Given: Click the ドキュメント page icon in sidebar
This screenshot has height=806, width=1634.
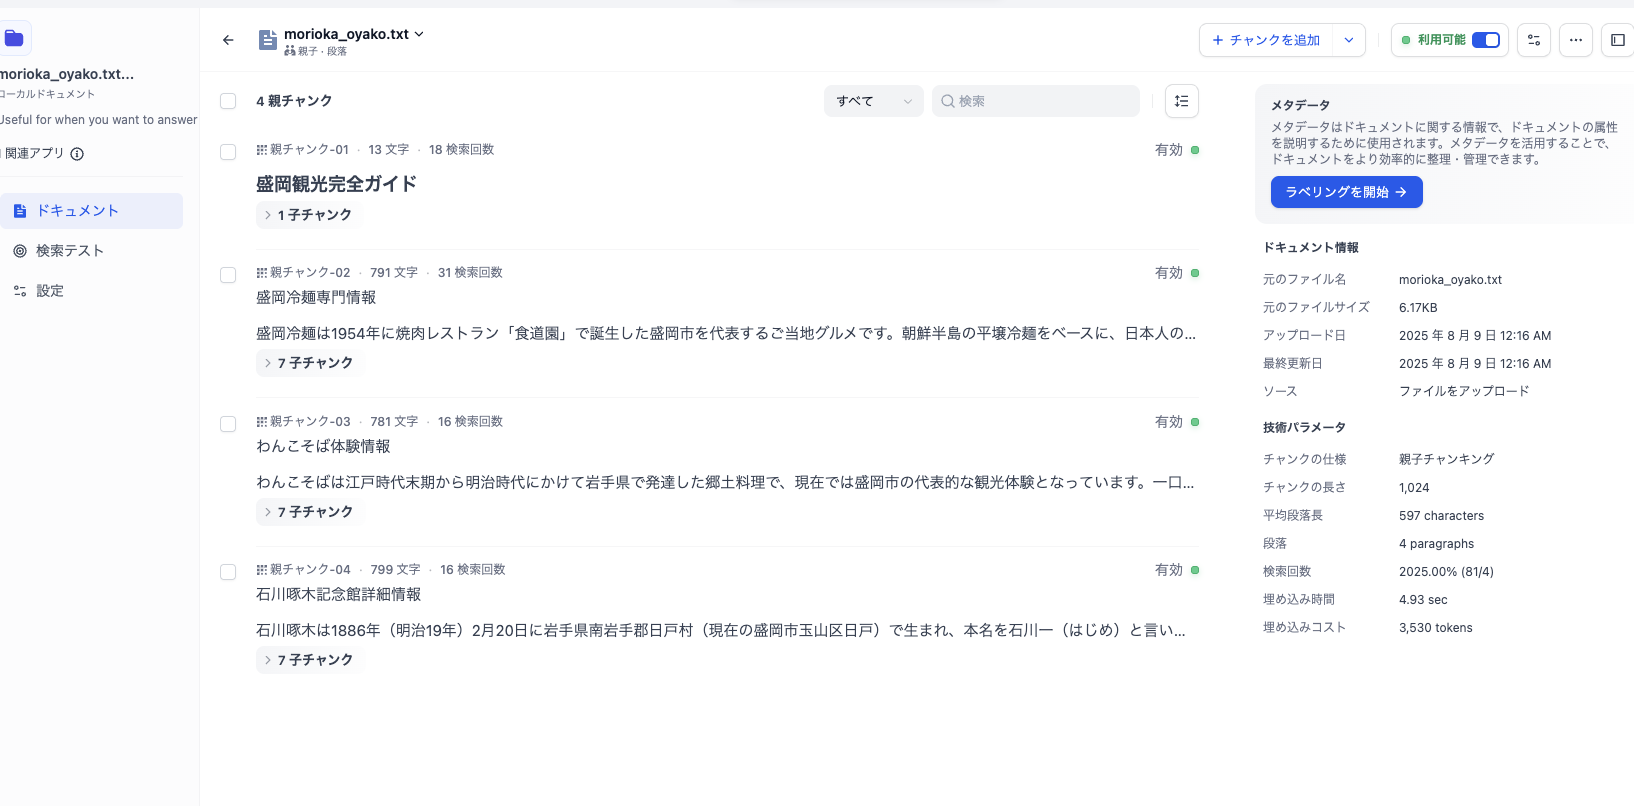Looking at the screenshot, I should tap(20, 211).
